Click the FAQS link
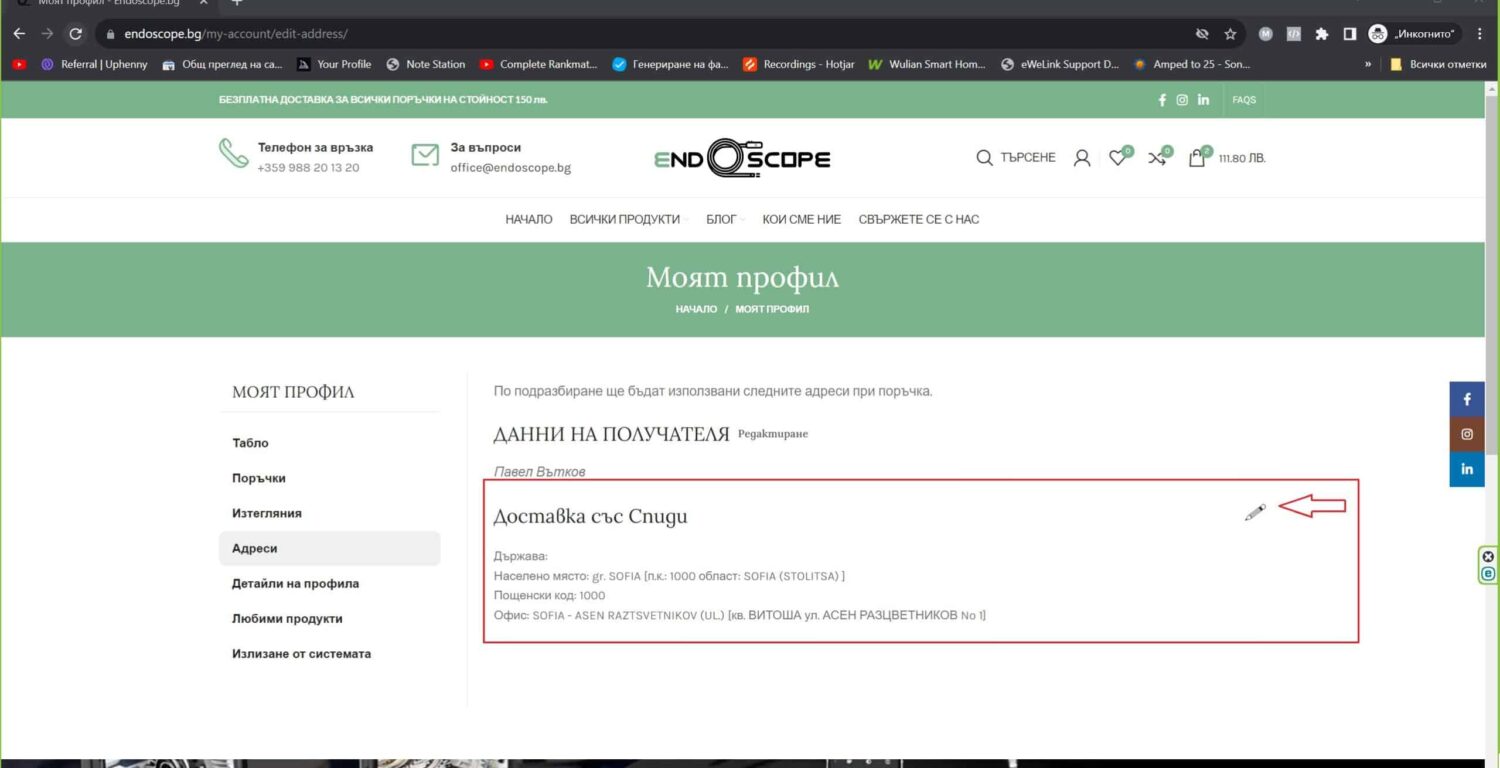The height and width of the screenshot is (768, 1500). point(1244,100)
